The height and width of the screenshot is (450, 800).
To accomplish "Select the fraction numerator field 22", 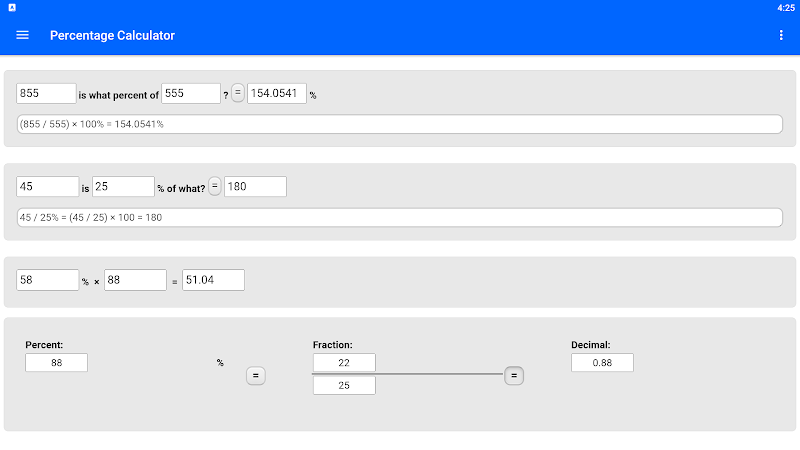I will [x=344, y=363].
